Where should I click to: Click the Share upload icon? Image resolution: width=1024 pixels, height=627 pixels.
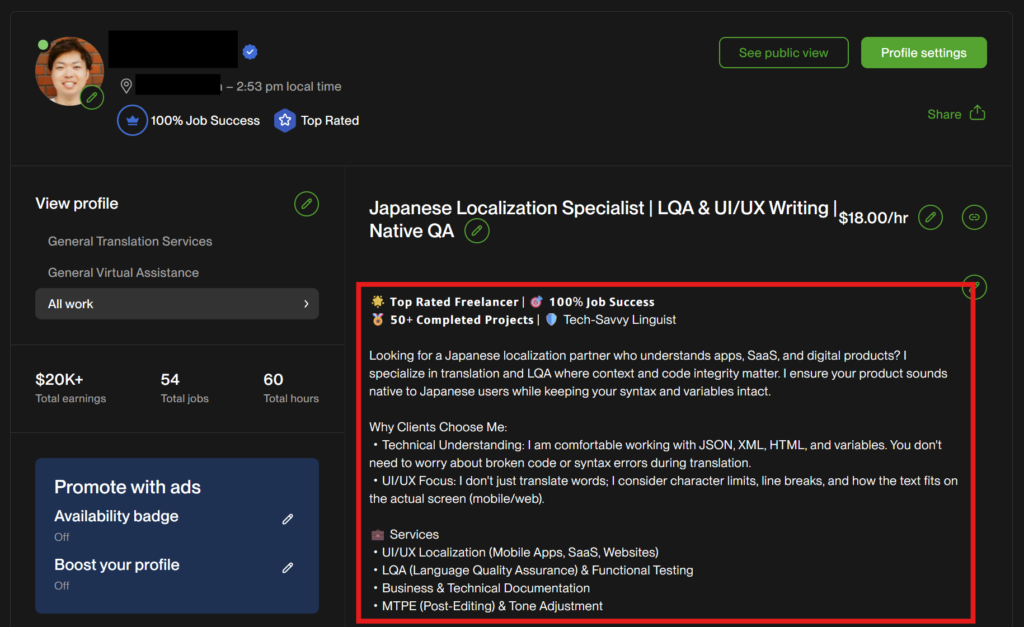[x=977, y=113]
